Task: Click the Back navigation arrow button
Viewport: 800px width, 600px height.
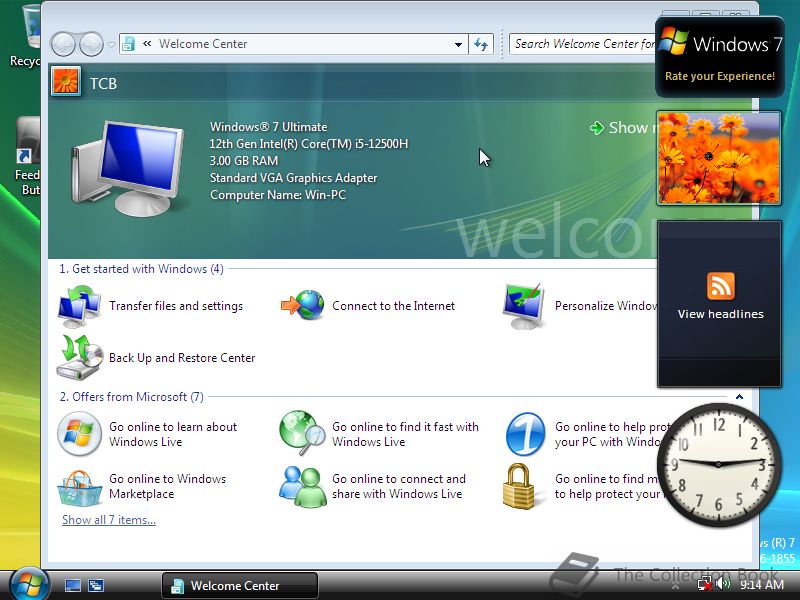Action: click(x=63, y=44)
